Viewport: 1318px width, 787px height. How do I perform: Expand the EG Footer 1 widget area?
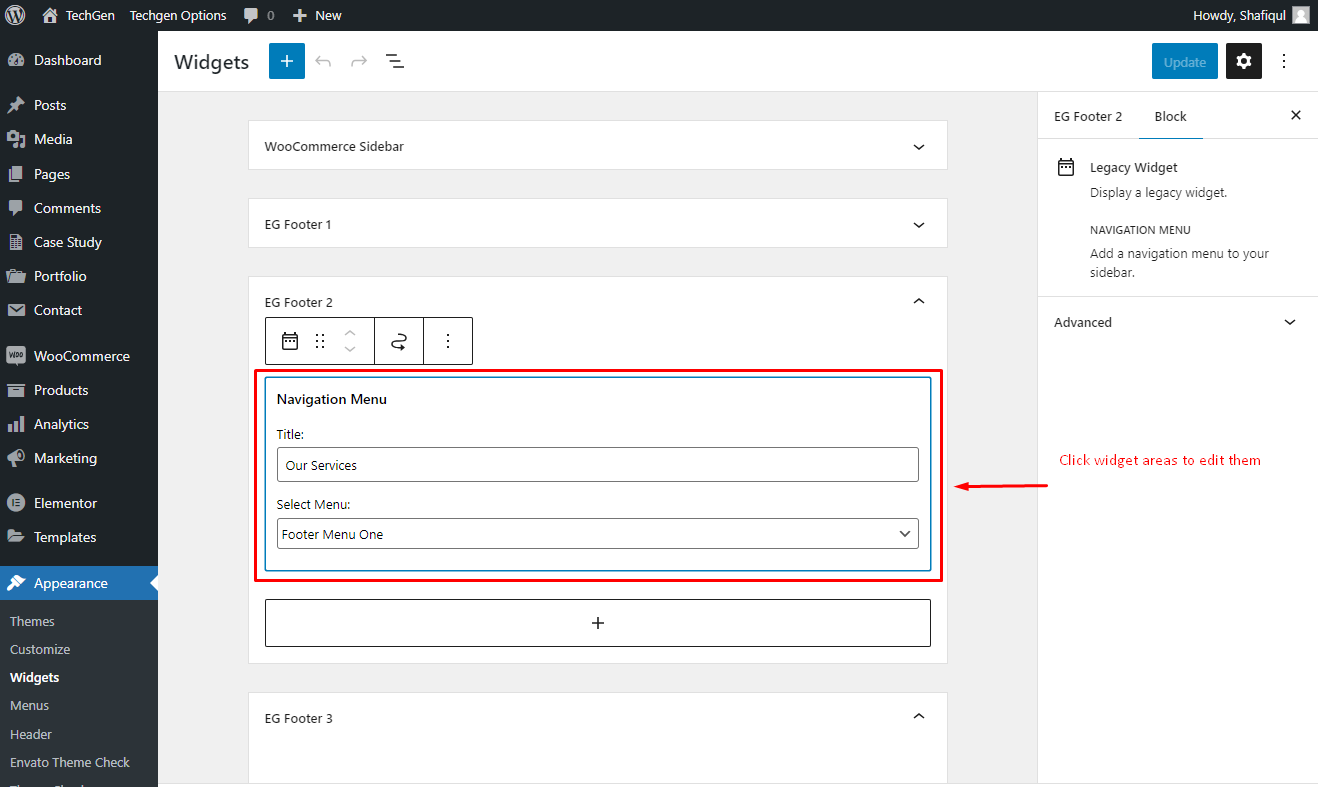point(598,224)
